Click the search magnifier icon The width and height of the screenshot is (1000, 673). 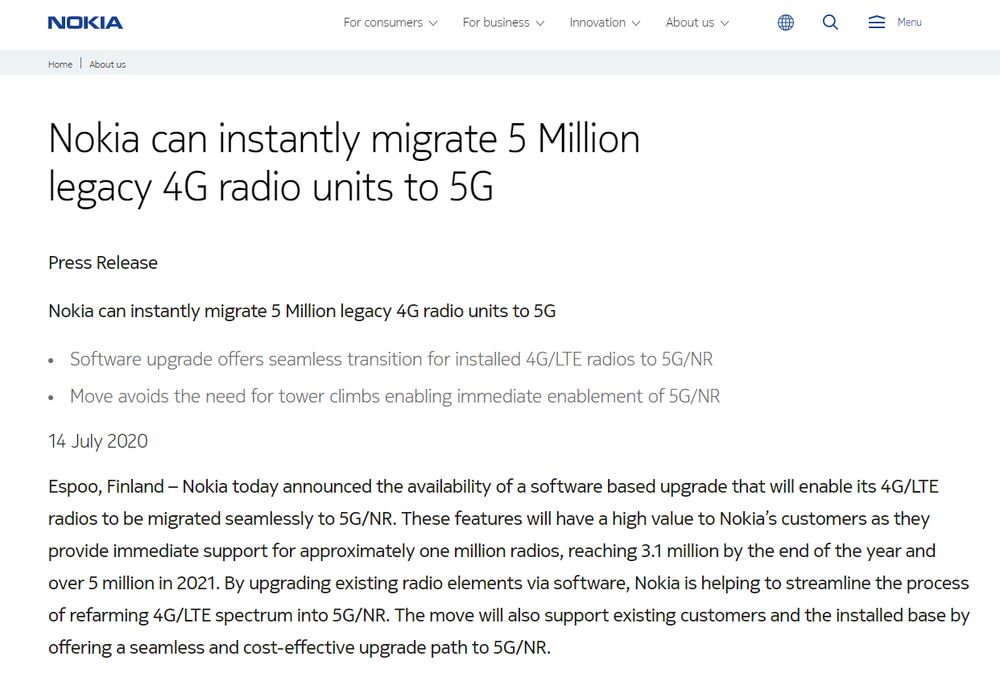(x=830, y=22)
